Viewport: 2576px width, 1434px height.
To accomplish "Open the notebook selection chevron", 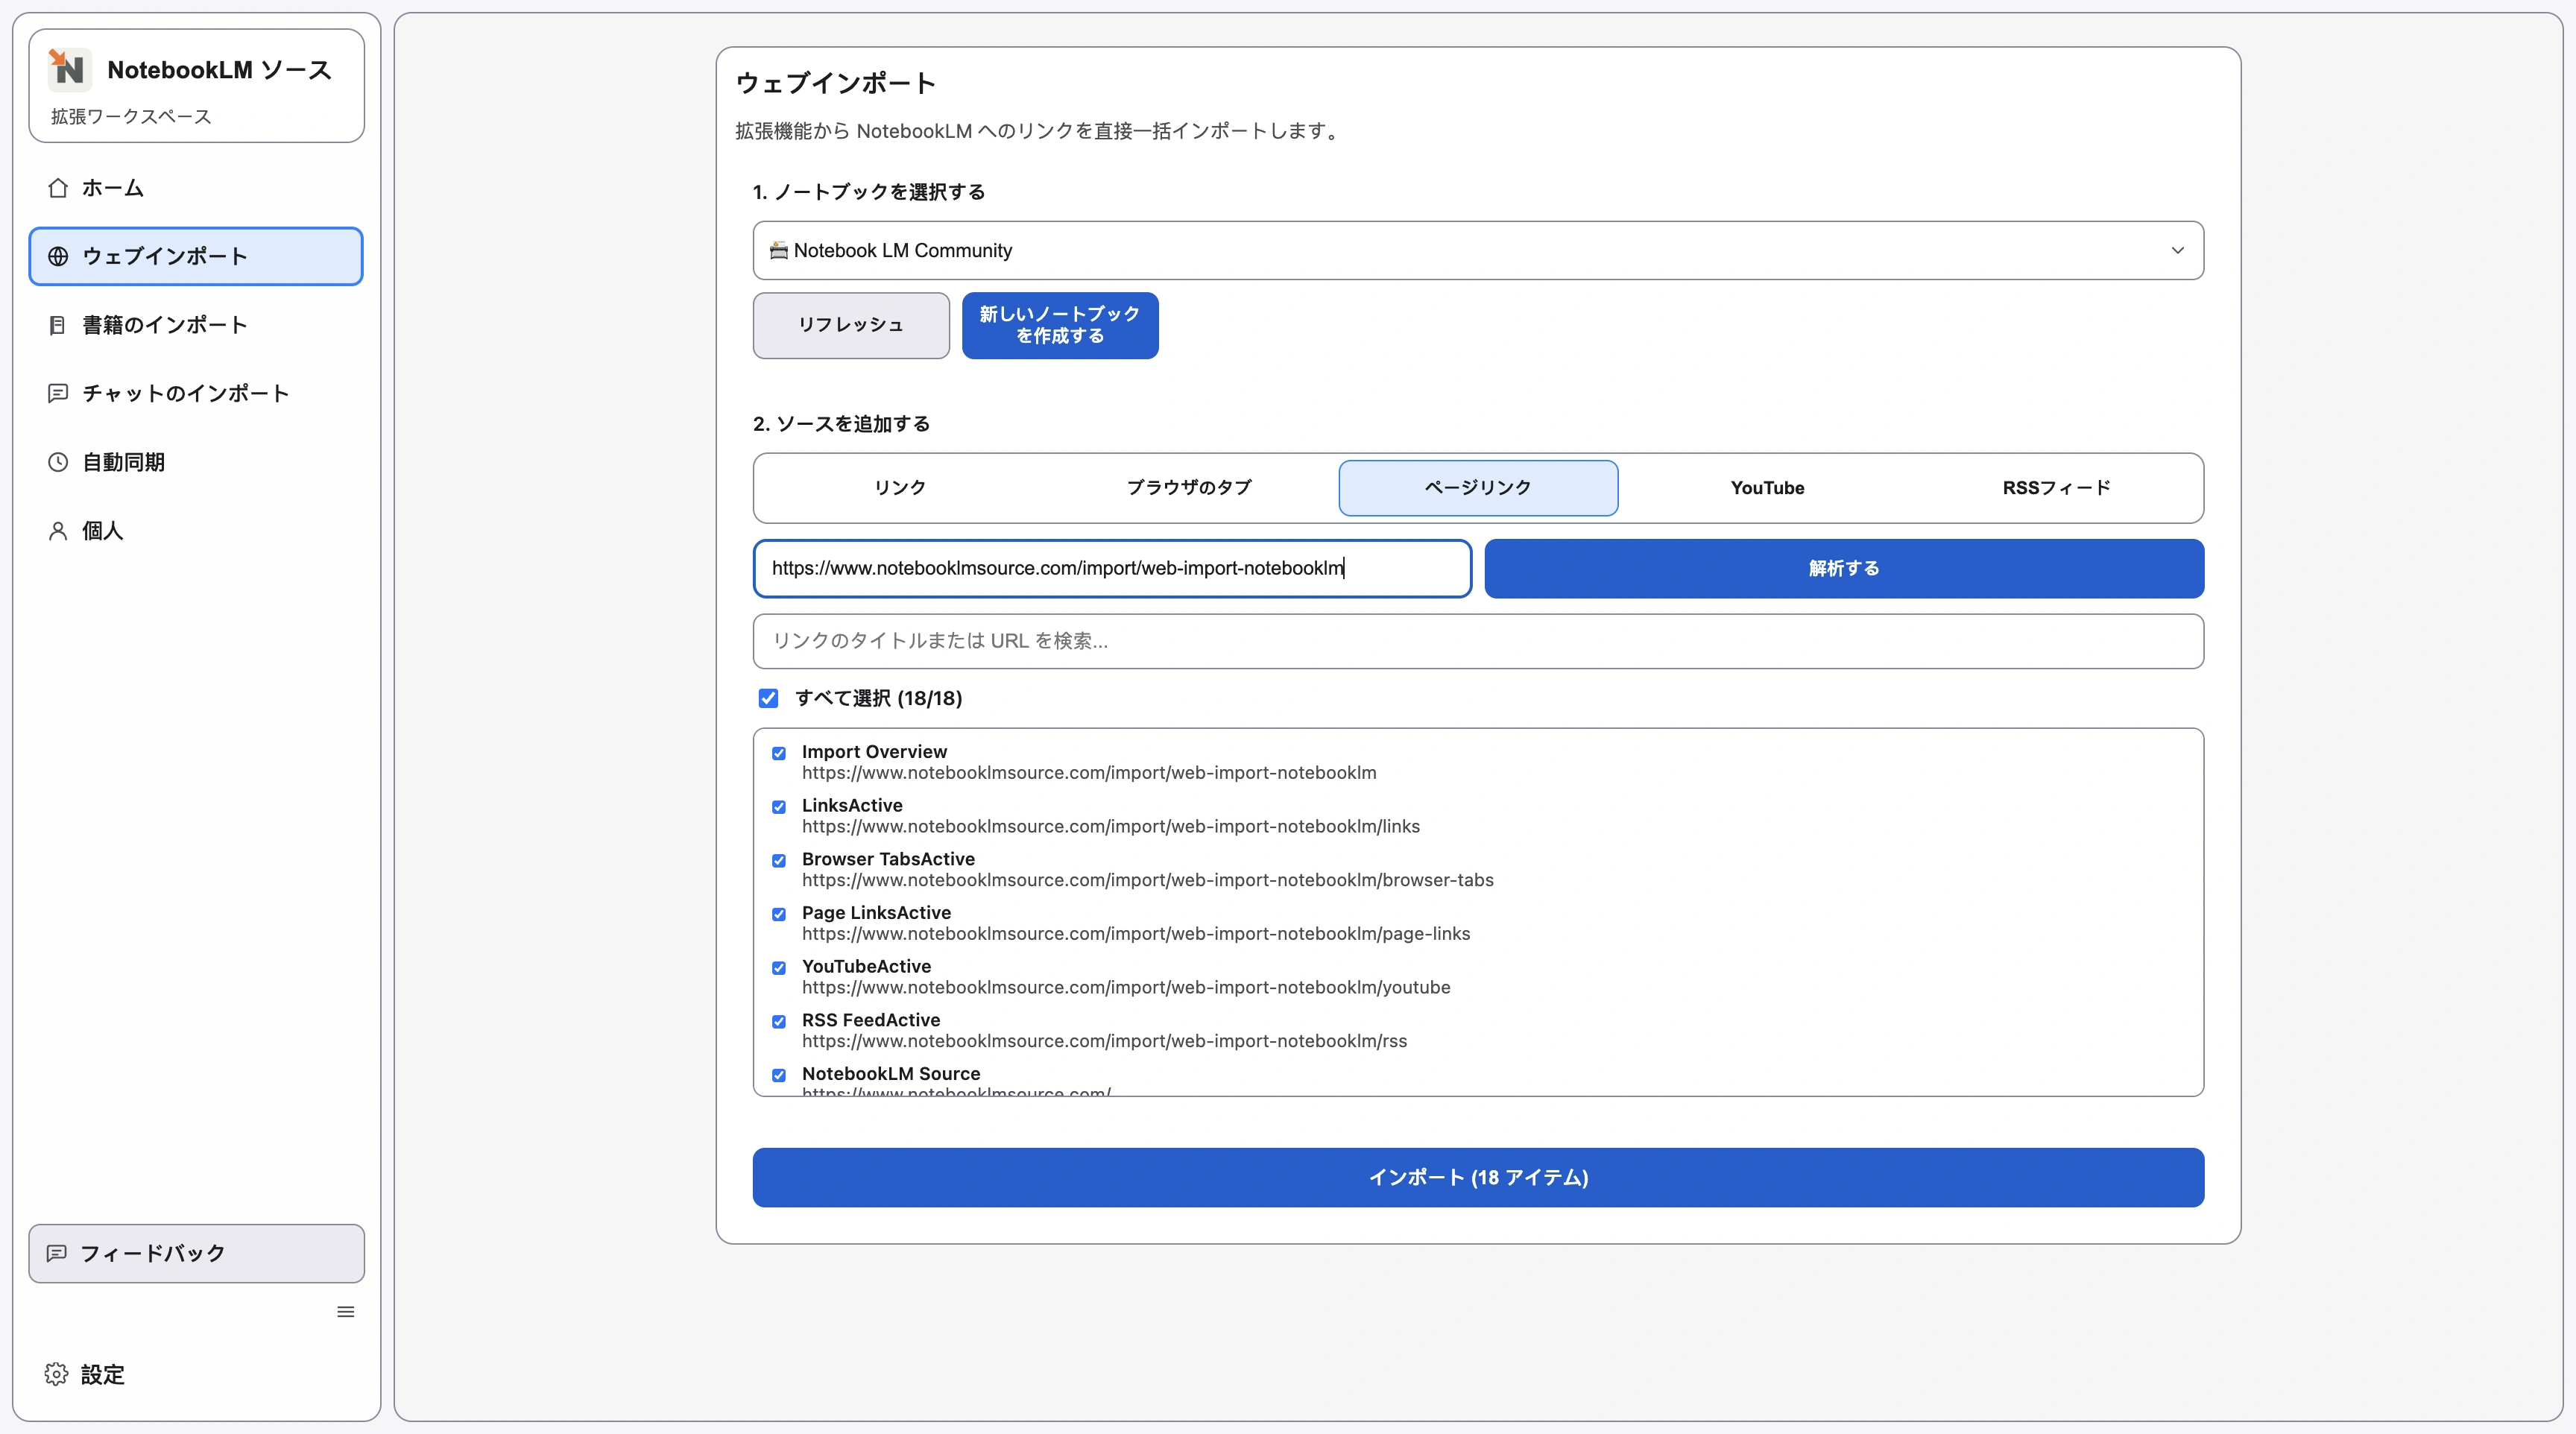I will pos(2179,251).
